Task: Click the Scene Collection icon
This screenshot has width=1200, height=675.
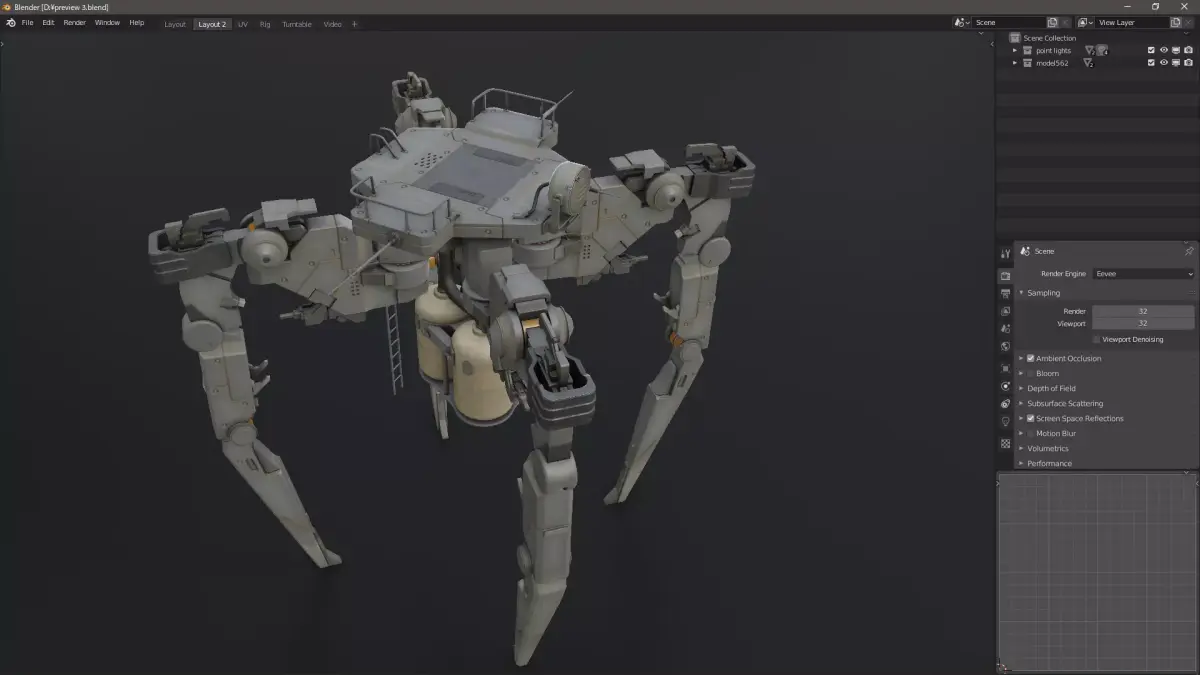Action: 1015,38
